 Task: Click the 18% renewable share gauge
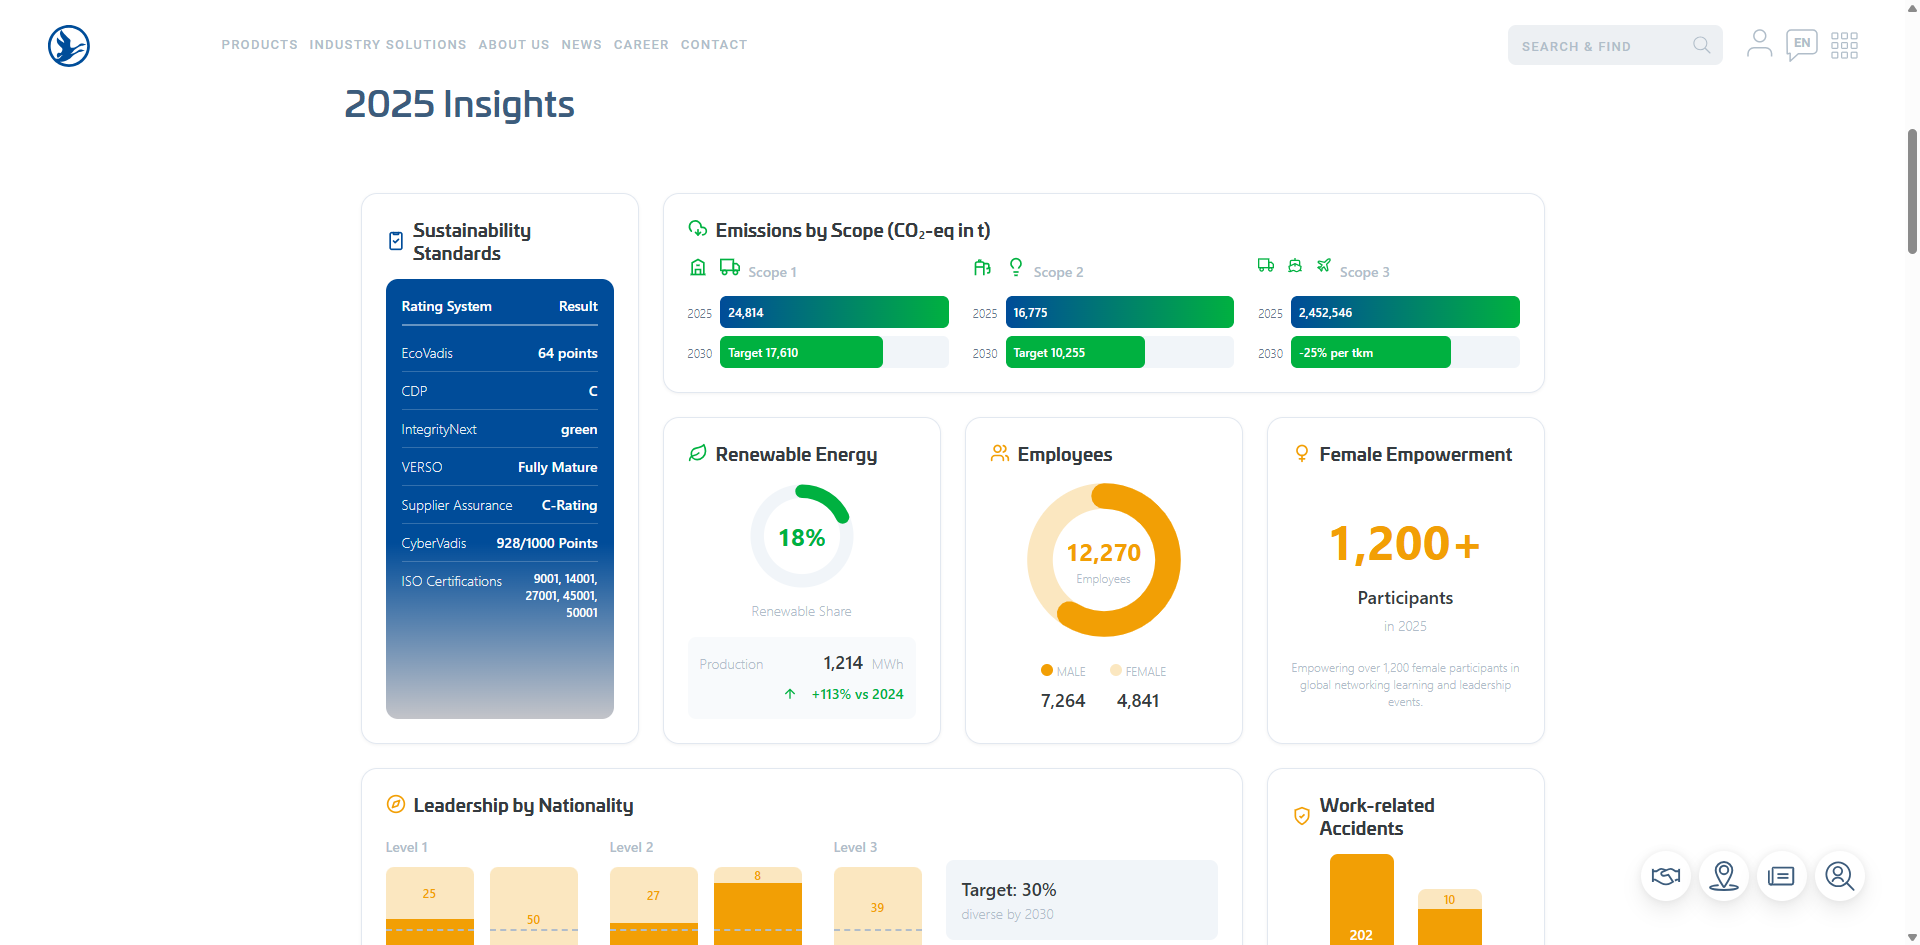pos(802,537)
